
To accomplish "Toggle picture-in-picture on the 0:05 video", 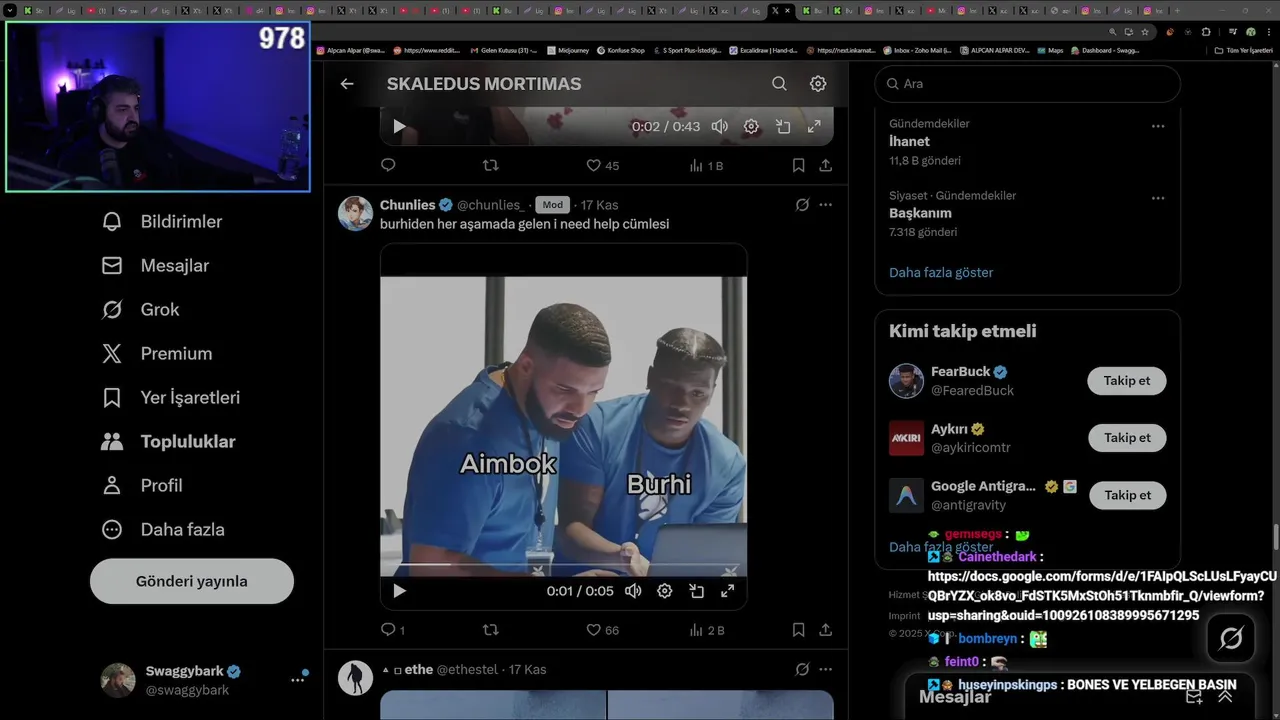I will [x=696, y=591].
